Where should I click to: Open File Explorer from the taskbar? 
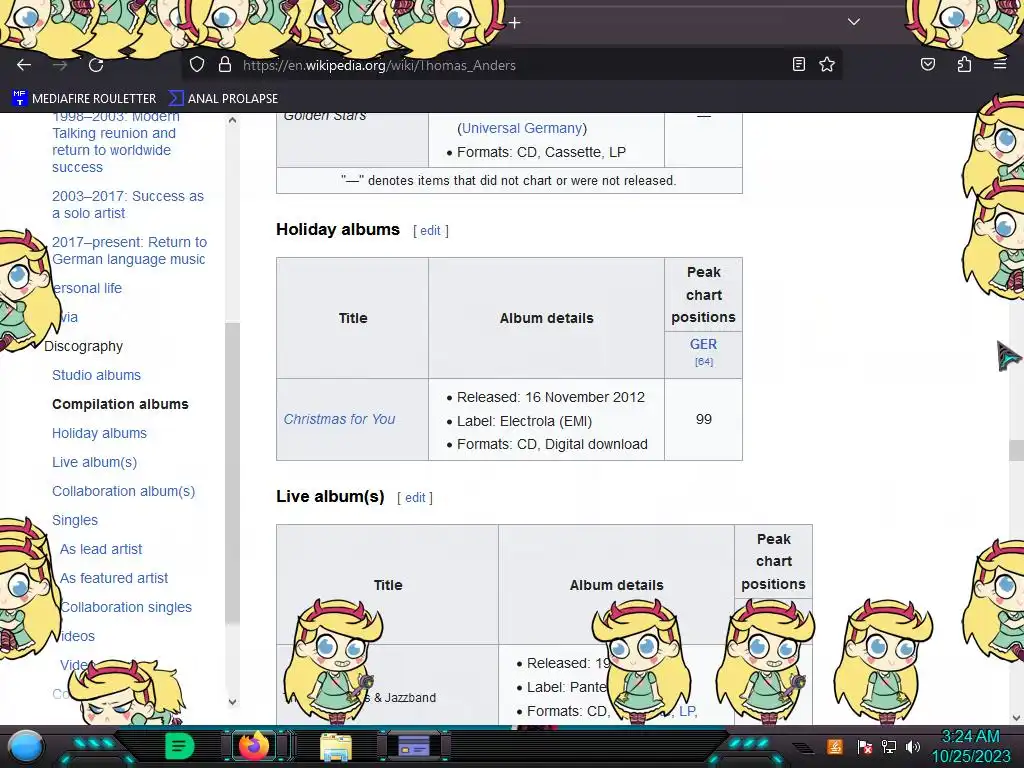point(336,746)
